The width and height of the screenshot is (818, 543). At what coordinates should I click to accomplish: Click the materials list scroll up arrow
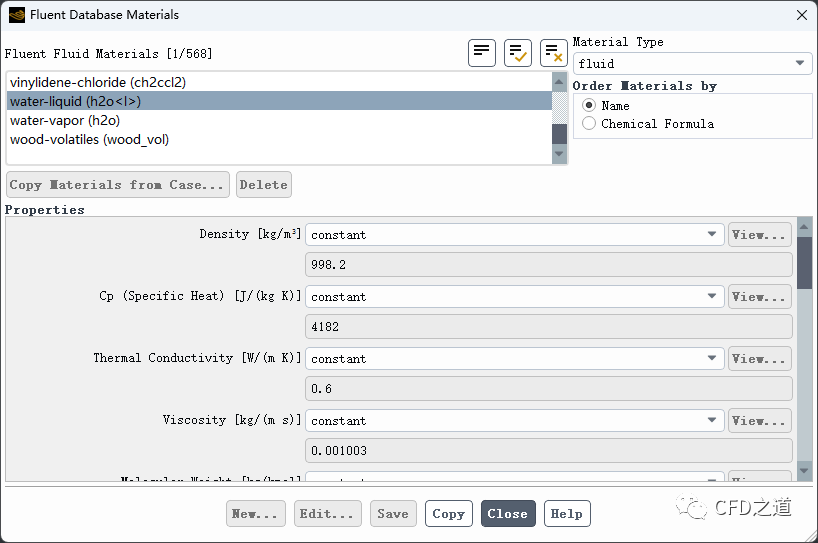pos(559,81)
